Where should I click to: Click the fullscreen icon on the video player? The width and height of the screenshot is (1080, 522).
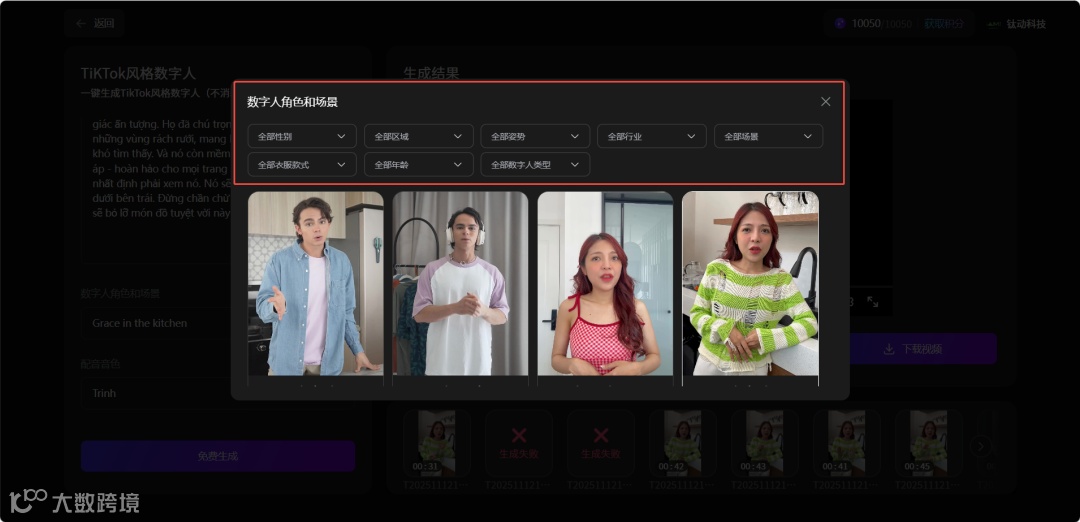pyautogui.click(x=873, y=302)
